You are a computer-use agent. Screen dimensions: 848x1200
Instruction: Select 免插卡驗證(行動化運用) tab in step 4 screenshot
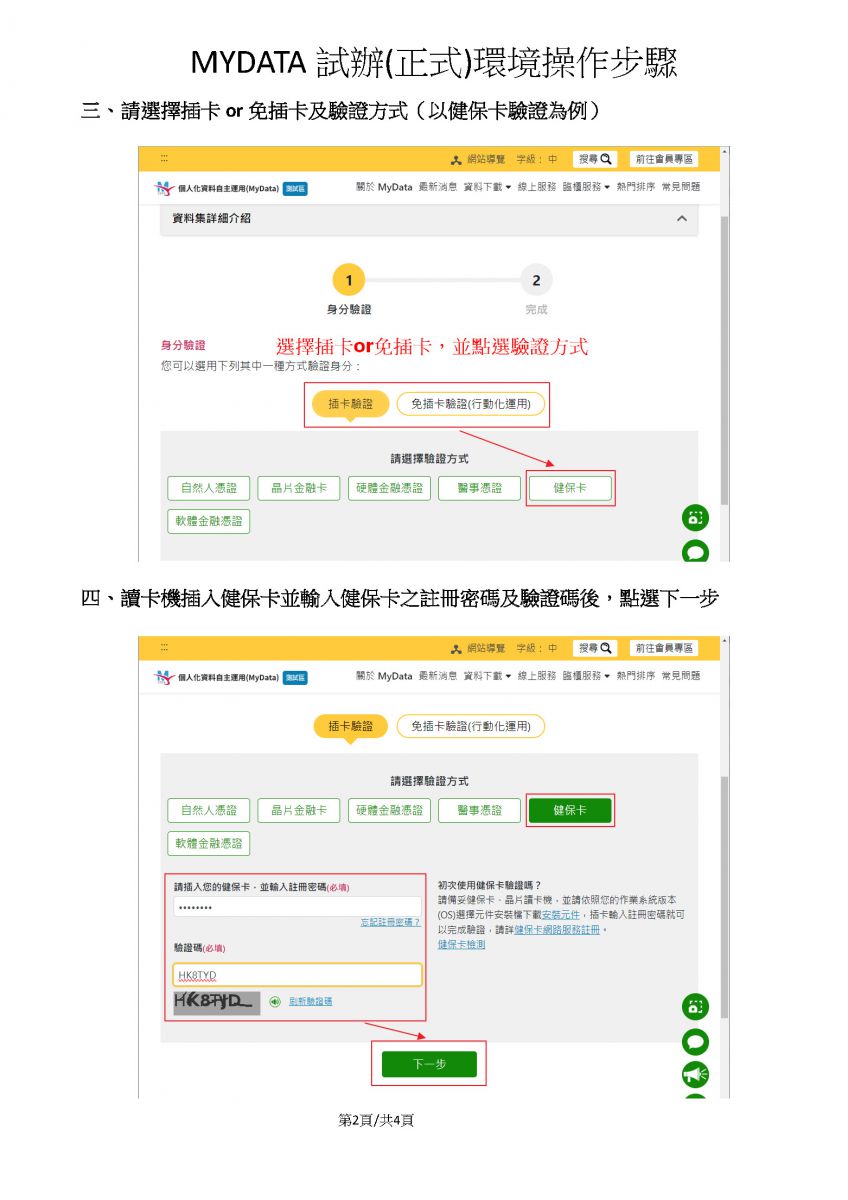coord(470,726)
